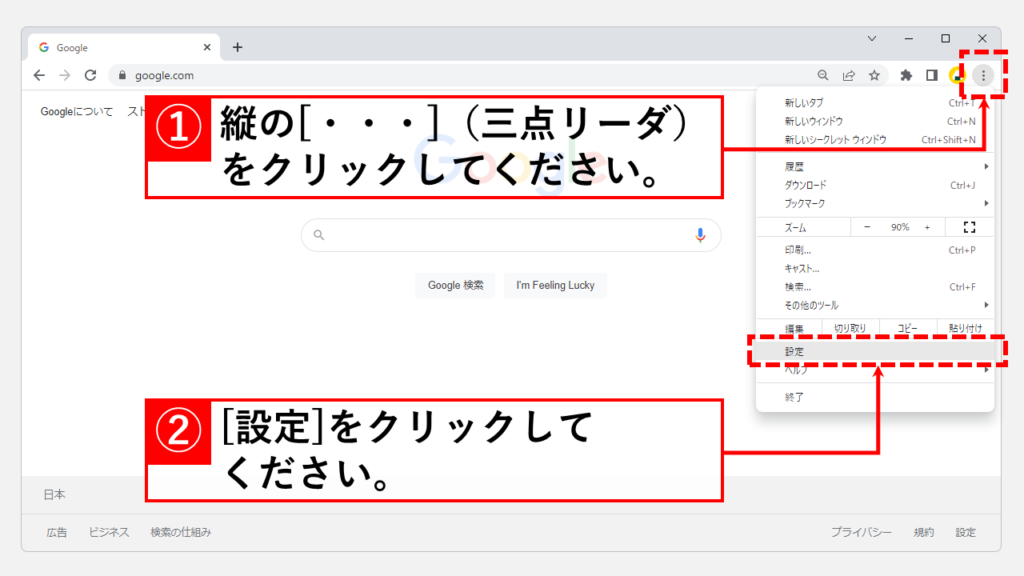Open a new tab with the plus button
1024x576 pixels.
(x=237, y=47)
